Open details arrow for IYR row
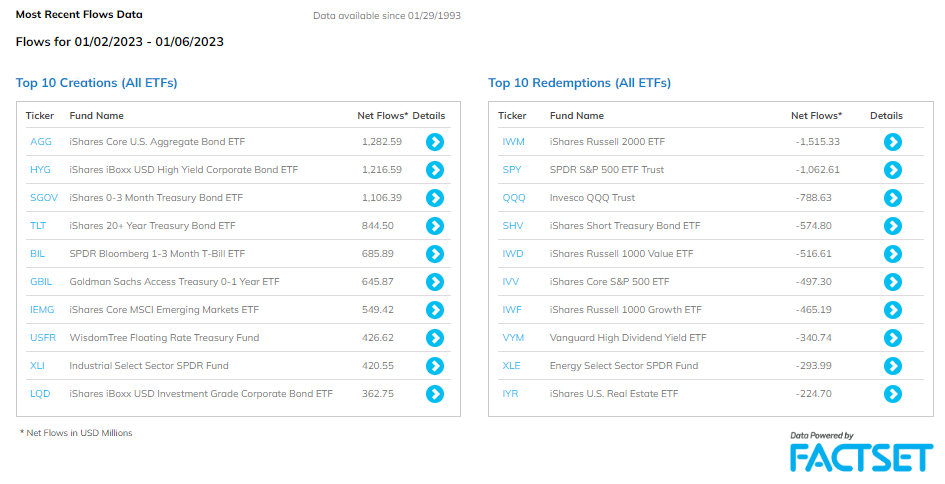This screenshot has height=484, width=945. (893, 394)
